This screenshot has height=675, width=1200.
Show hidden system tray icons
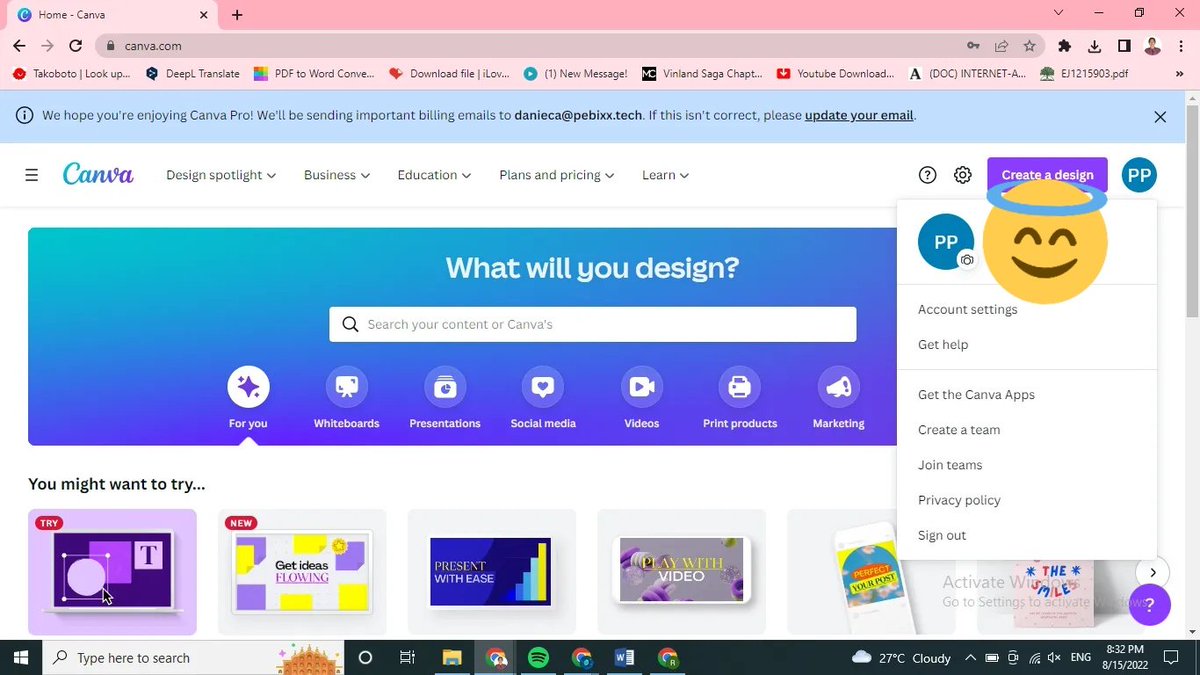(970, 657)
